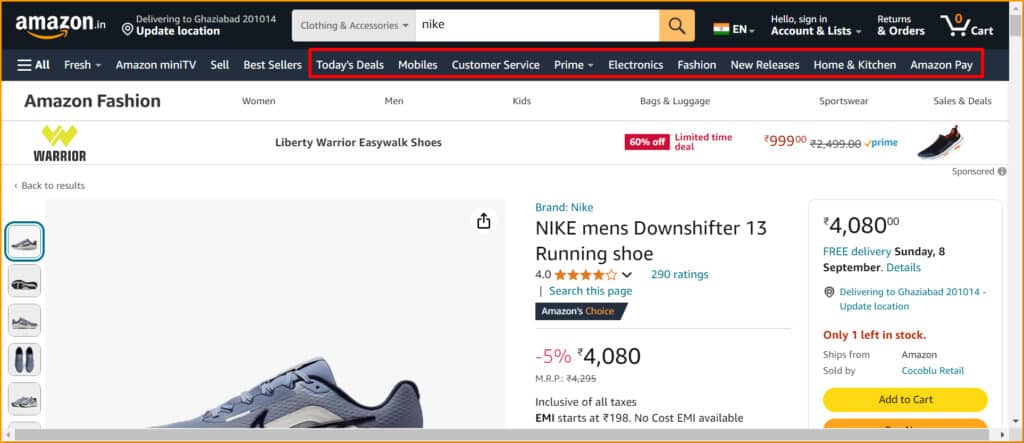Image resolution: width=1024 pixels, height=443 pixels.
Task: Expand the ratings breakdown chevron
Action: 627,274
